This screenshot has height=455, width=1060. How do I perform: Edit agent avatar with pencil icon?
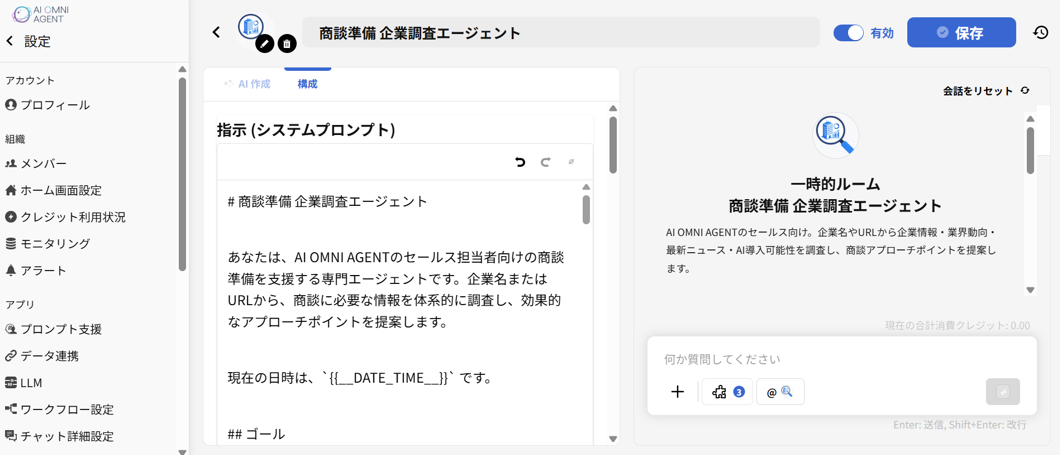tap(266, 44)
